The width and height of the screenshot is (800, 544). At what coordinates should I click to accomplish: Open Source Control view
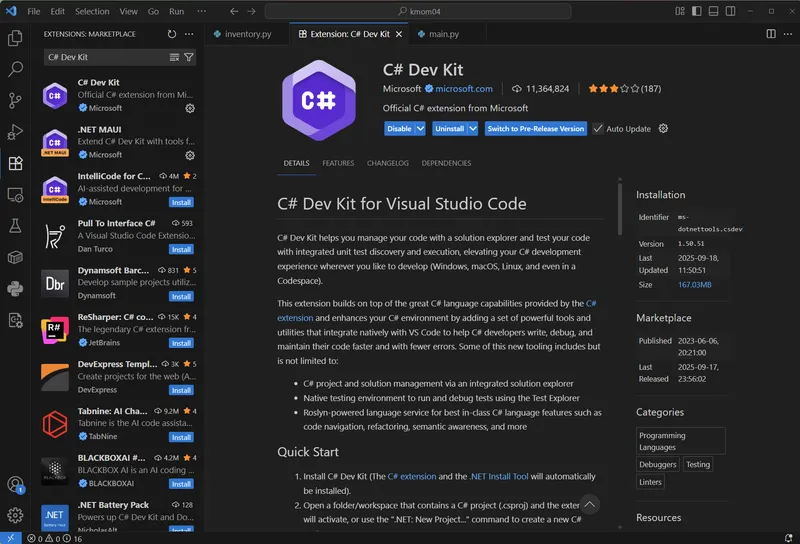pos(15,100)
